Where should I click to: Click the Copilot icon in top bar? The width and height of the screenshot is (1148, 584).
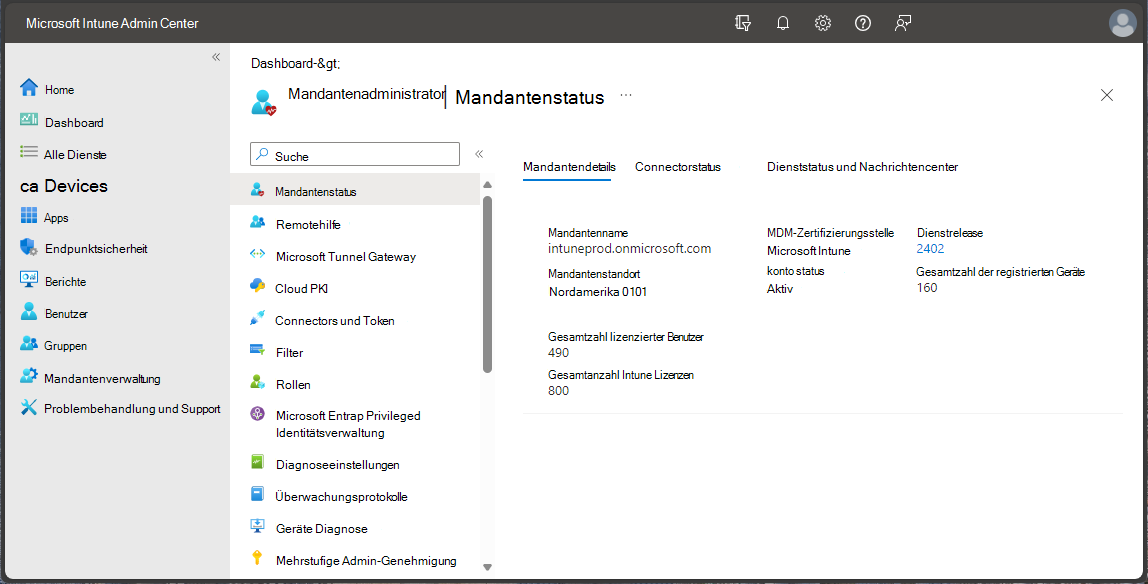click(x=743, y=23)
